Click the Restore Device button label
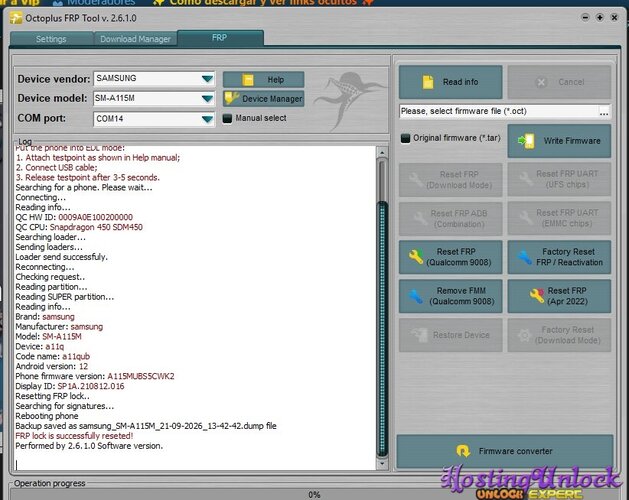629x500 pixels. pyautogui.click(x=461, y=335)
